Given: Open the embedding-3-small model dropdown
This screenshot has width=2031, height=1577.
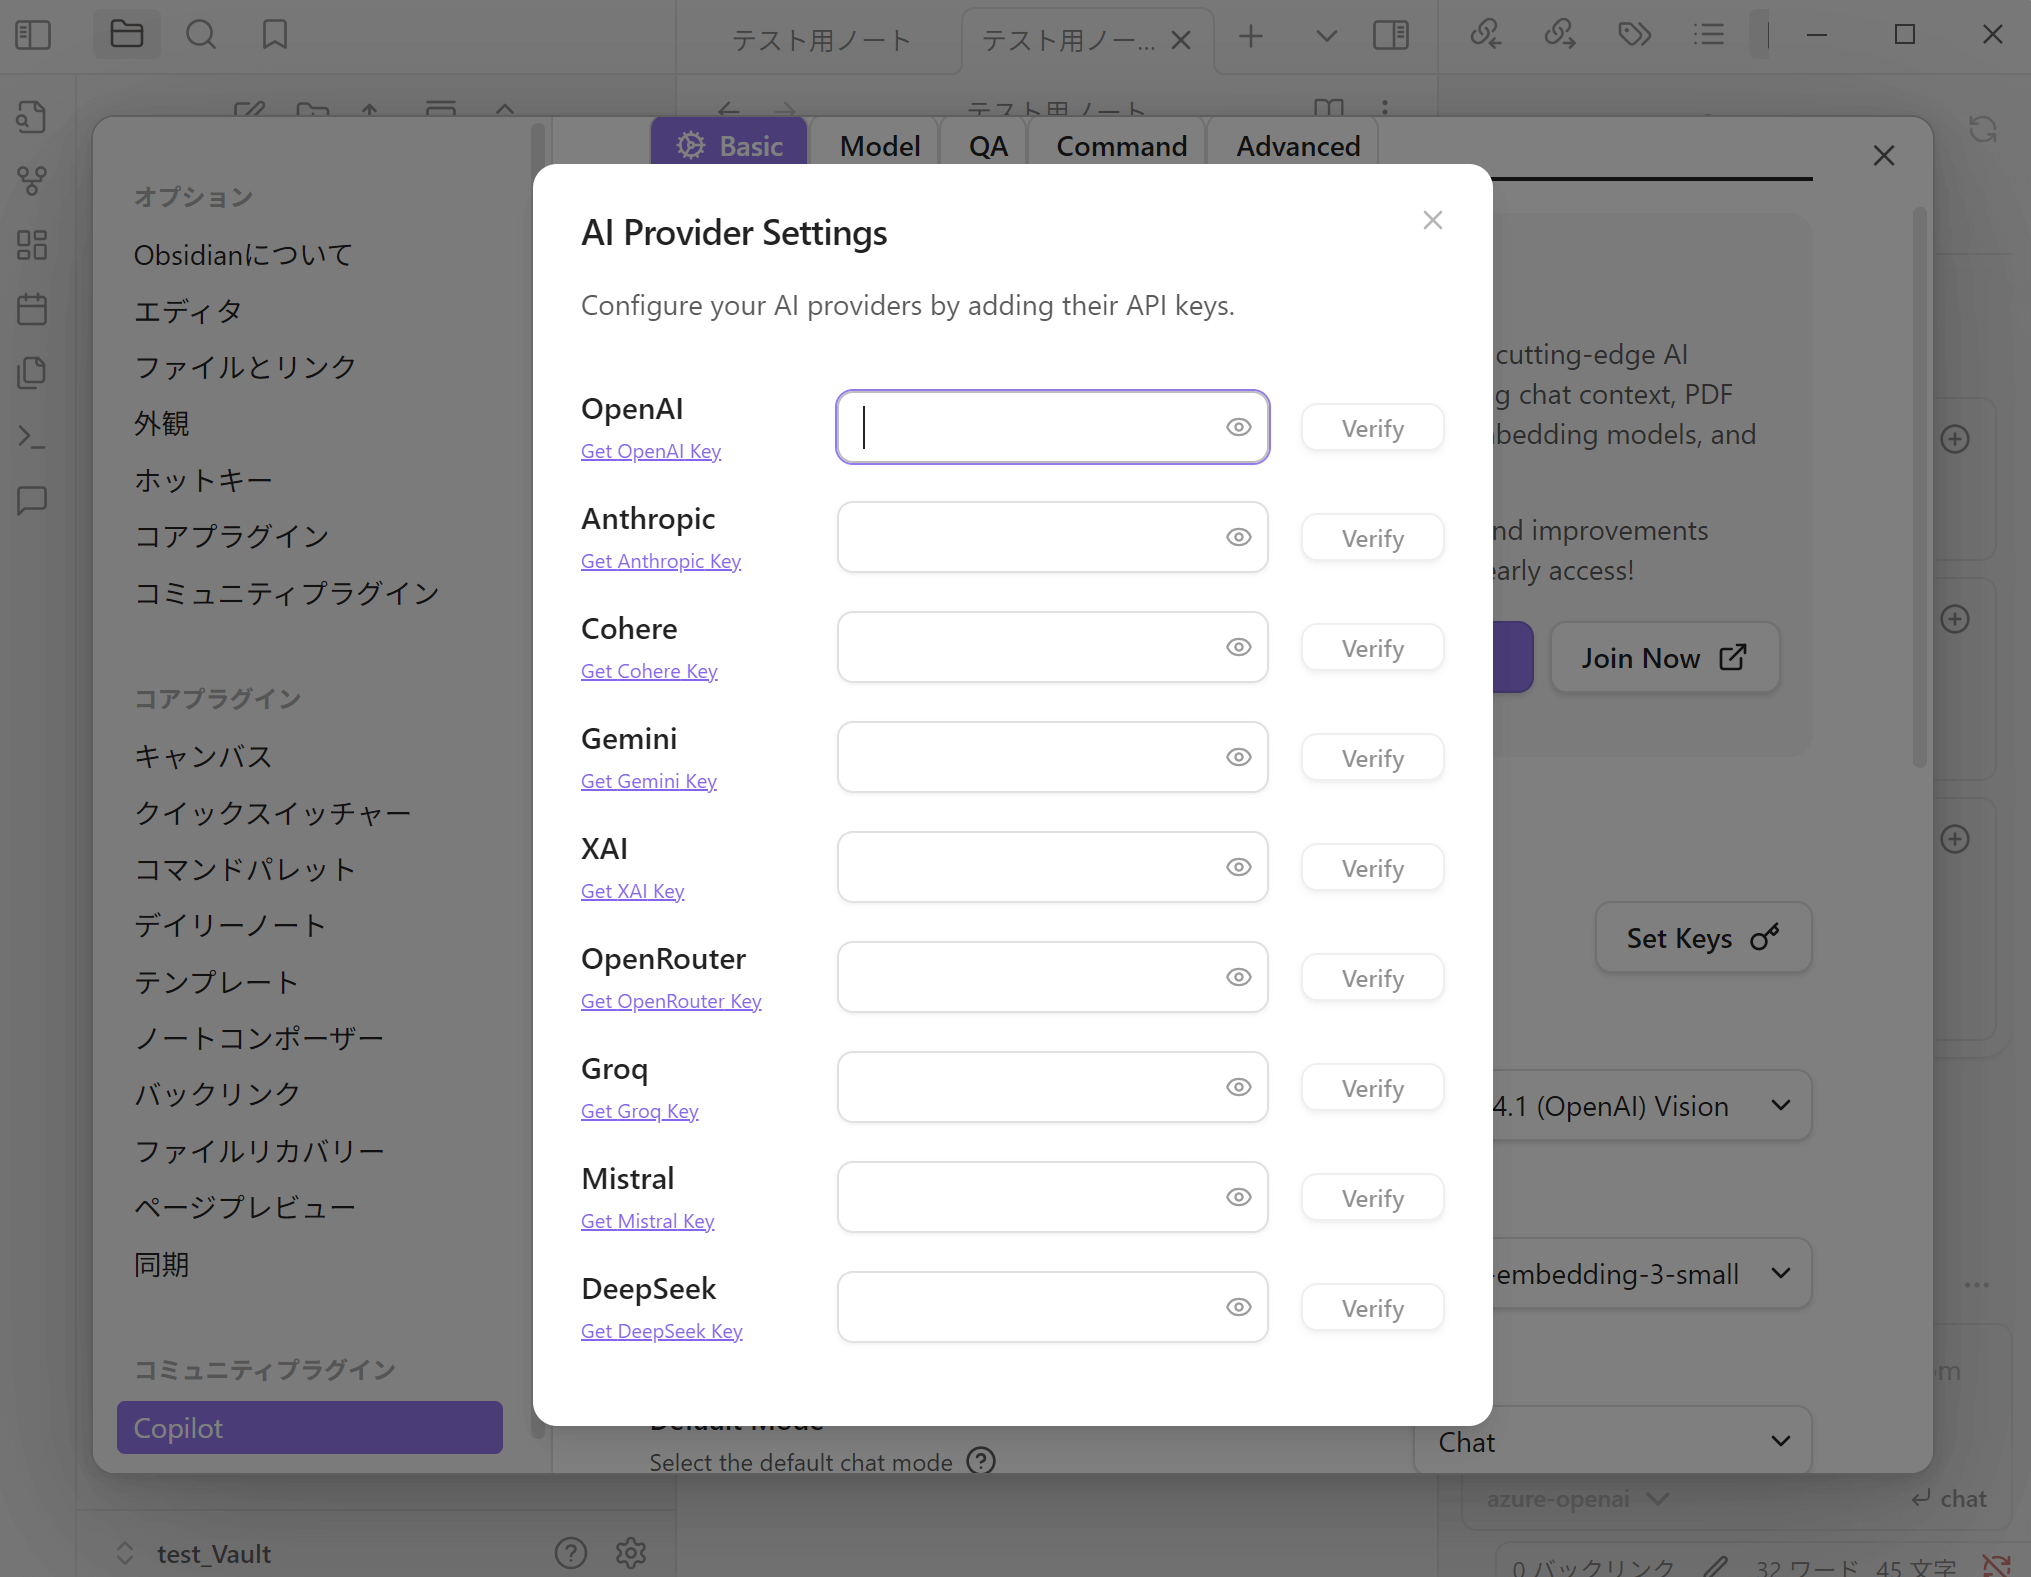Looking at the screenshot, I should (x=1650, y=1274).
